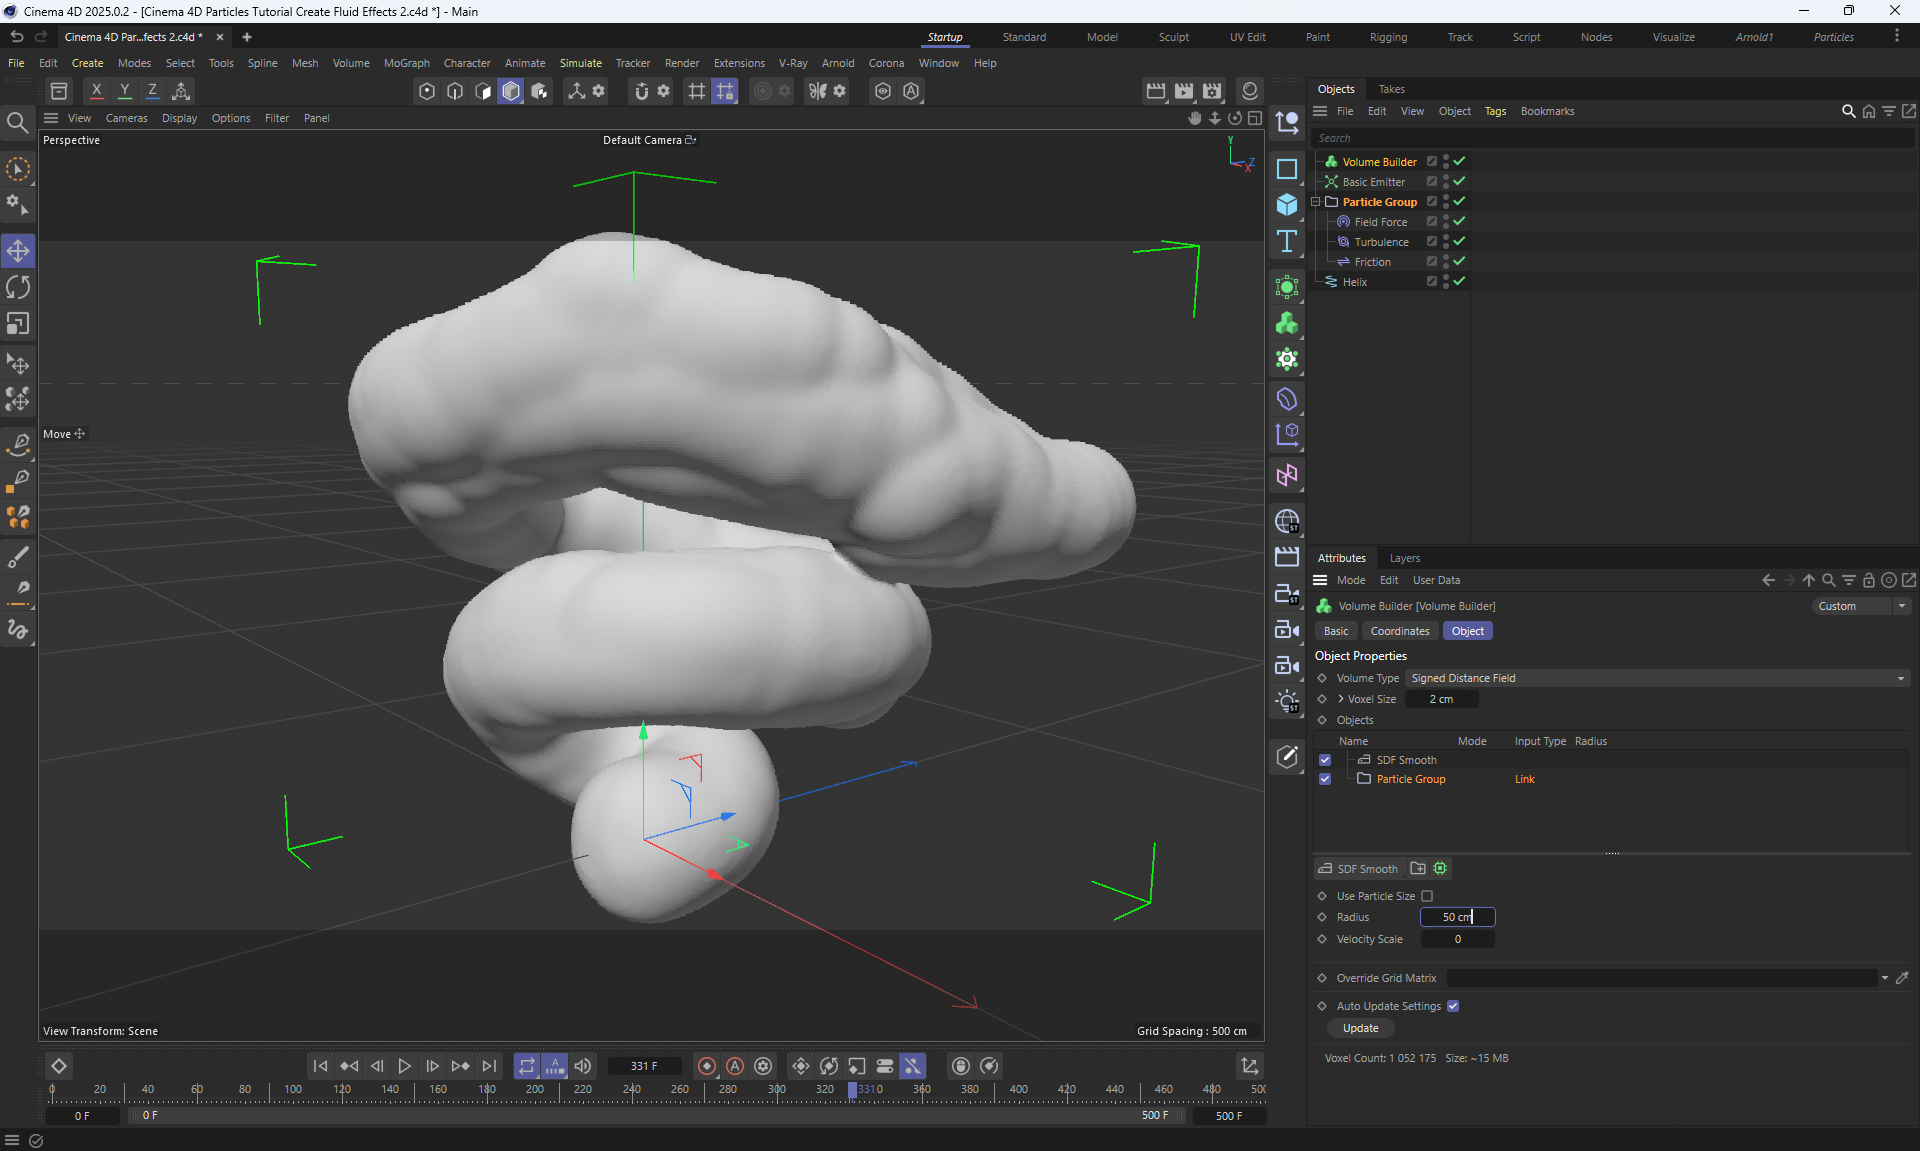Go to end of timeline
The height and width of the screenshot is (1151, 1920).
pos(489,1066)
